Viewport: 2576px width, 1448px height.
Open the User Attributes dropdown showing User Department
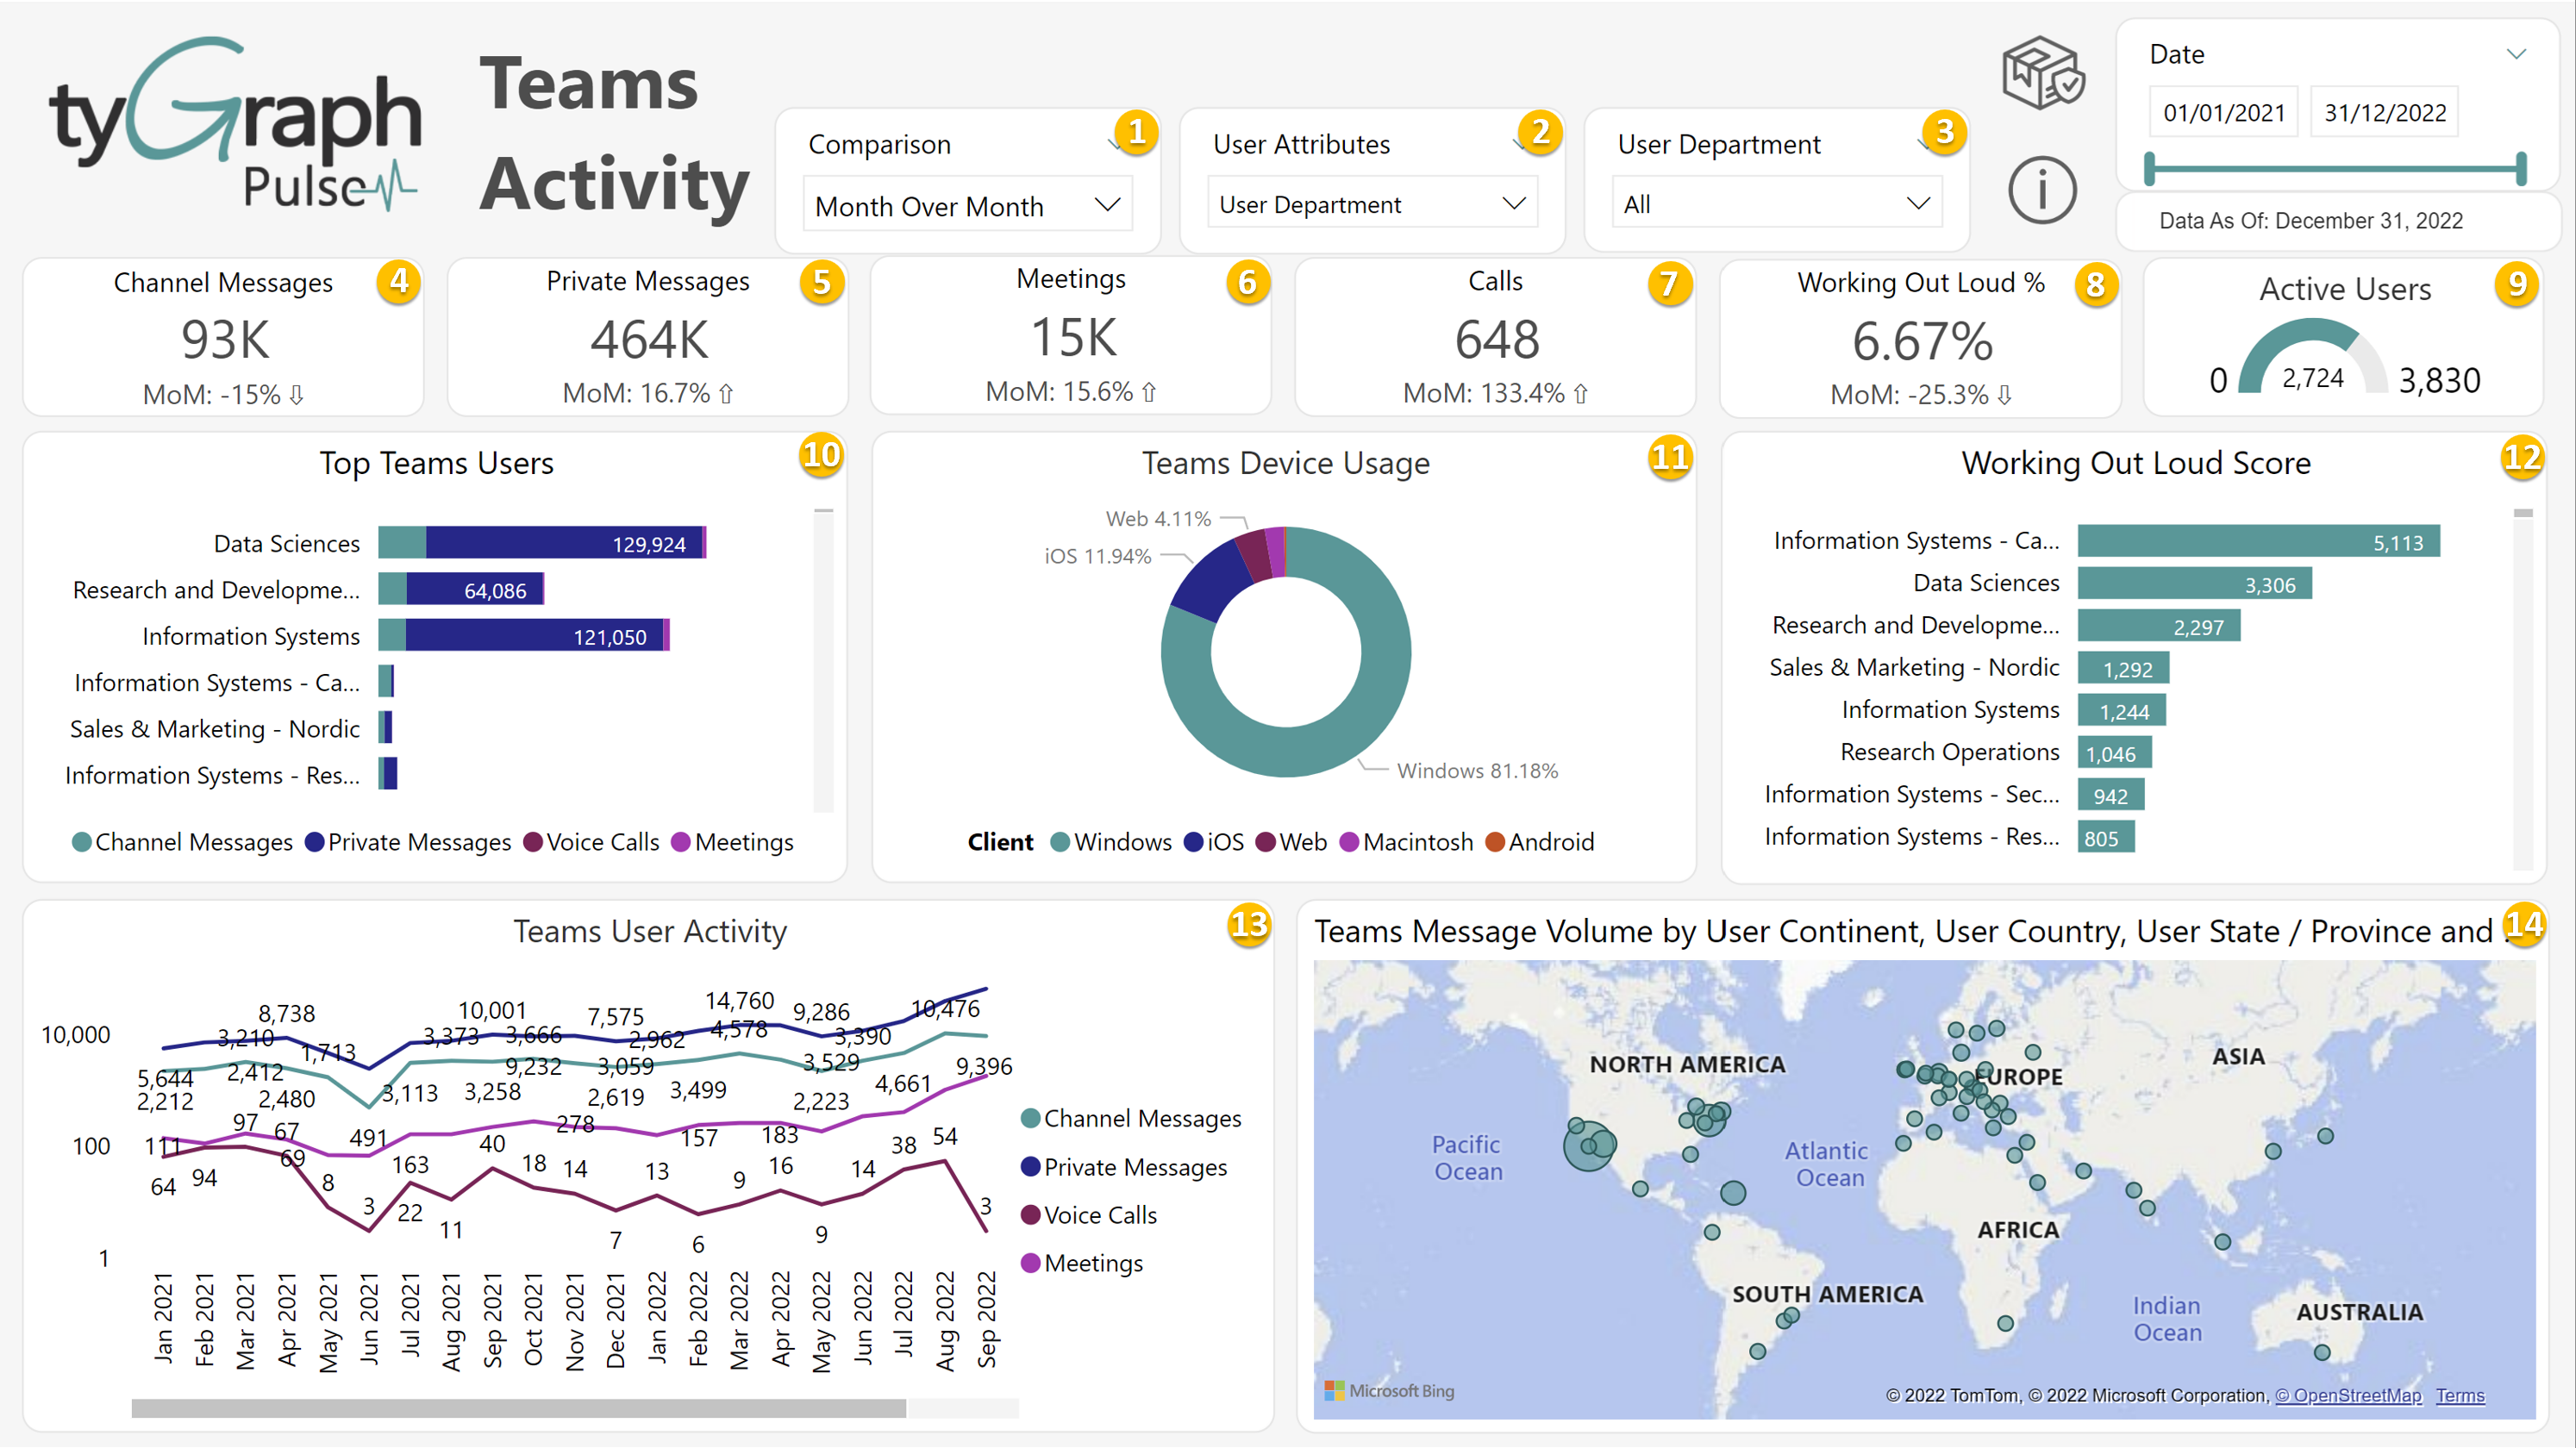click(1371, 204)
